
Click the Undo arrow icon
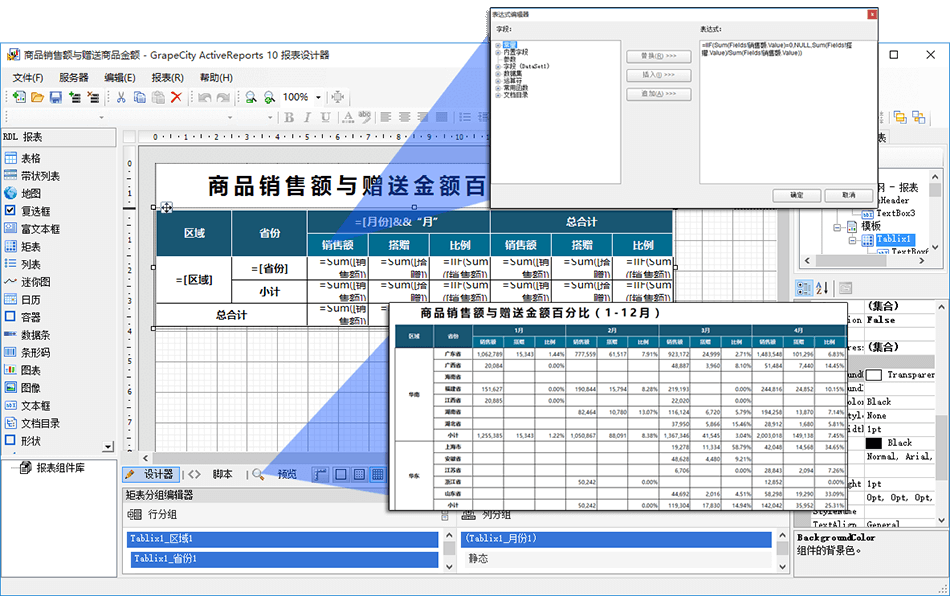pyautogui.click(x=205, y=97)
